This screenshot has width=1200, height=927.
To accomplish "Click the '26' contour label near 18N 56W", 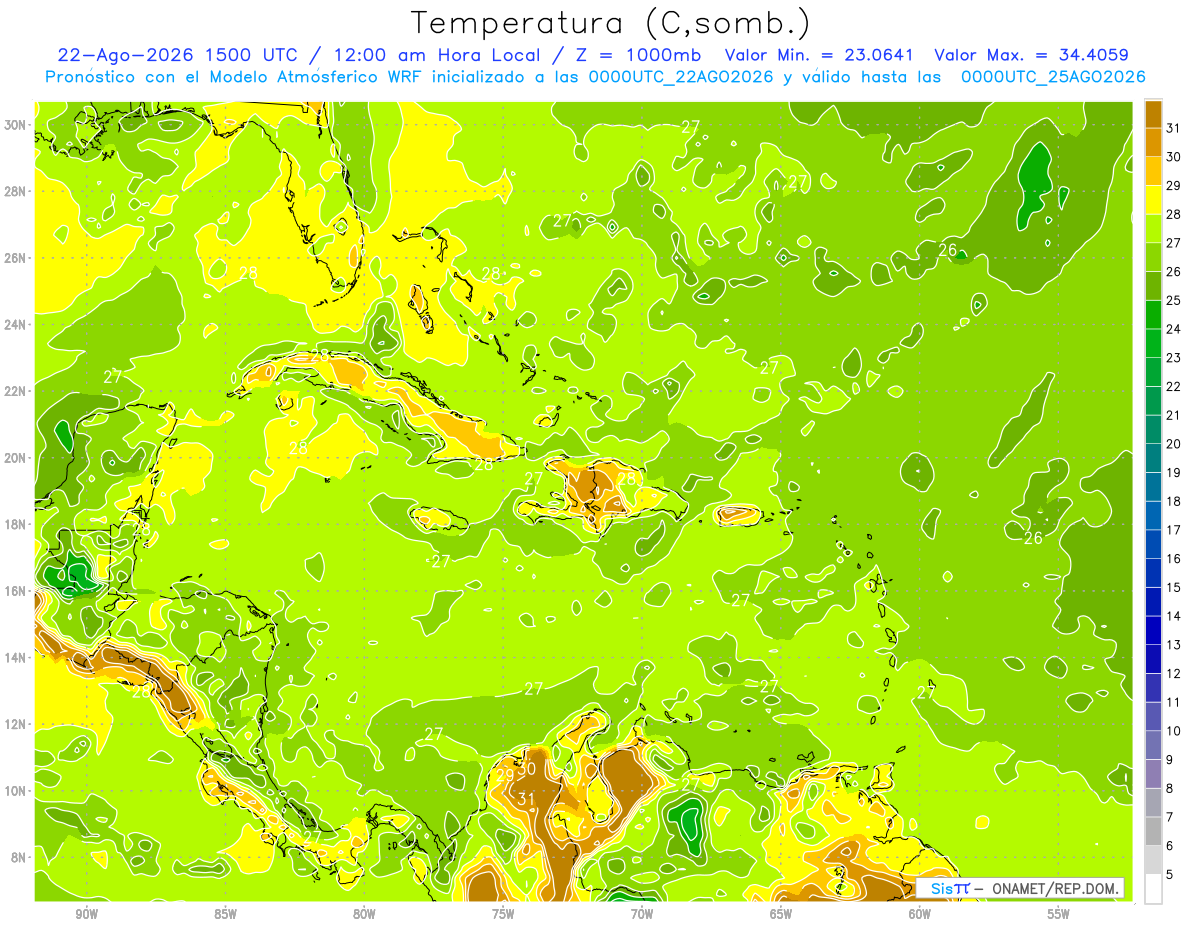I will point(1033,538).
